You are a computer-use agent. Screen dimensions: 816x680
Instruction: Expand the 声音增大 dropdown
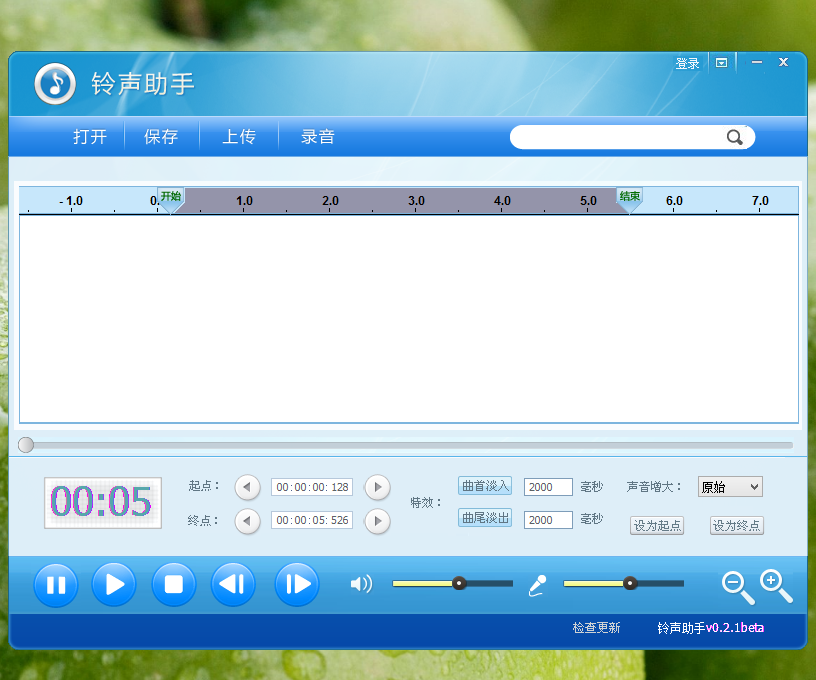pyautogui.click(x=730, y=487)
